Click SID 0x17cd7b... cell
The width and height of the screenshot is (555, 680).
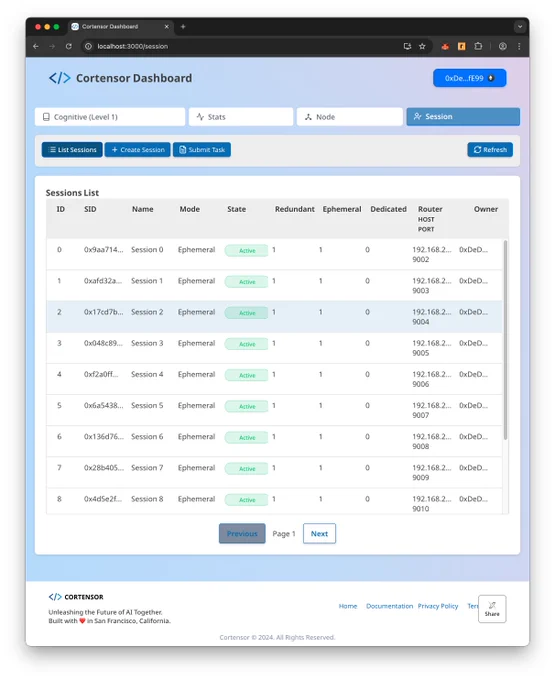coord(104,312)
